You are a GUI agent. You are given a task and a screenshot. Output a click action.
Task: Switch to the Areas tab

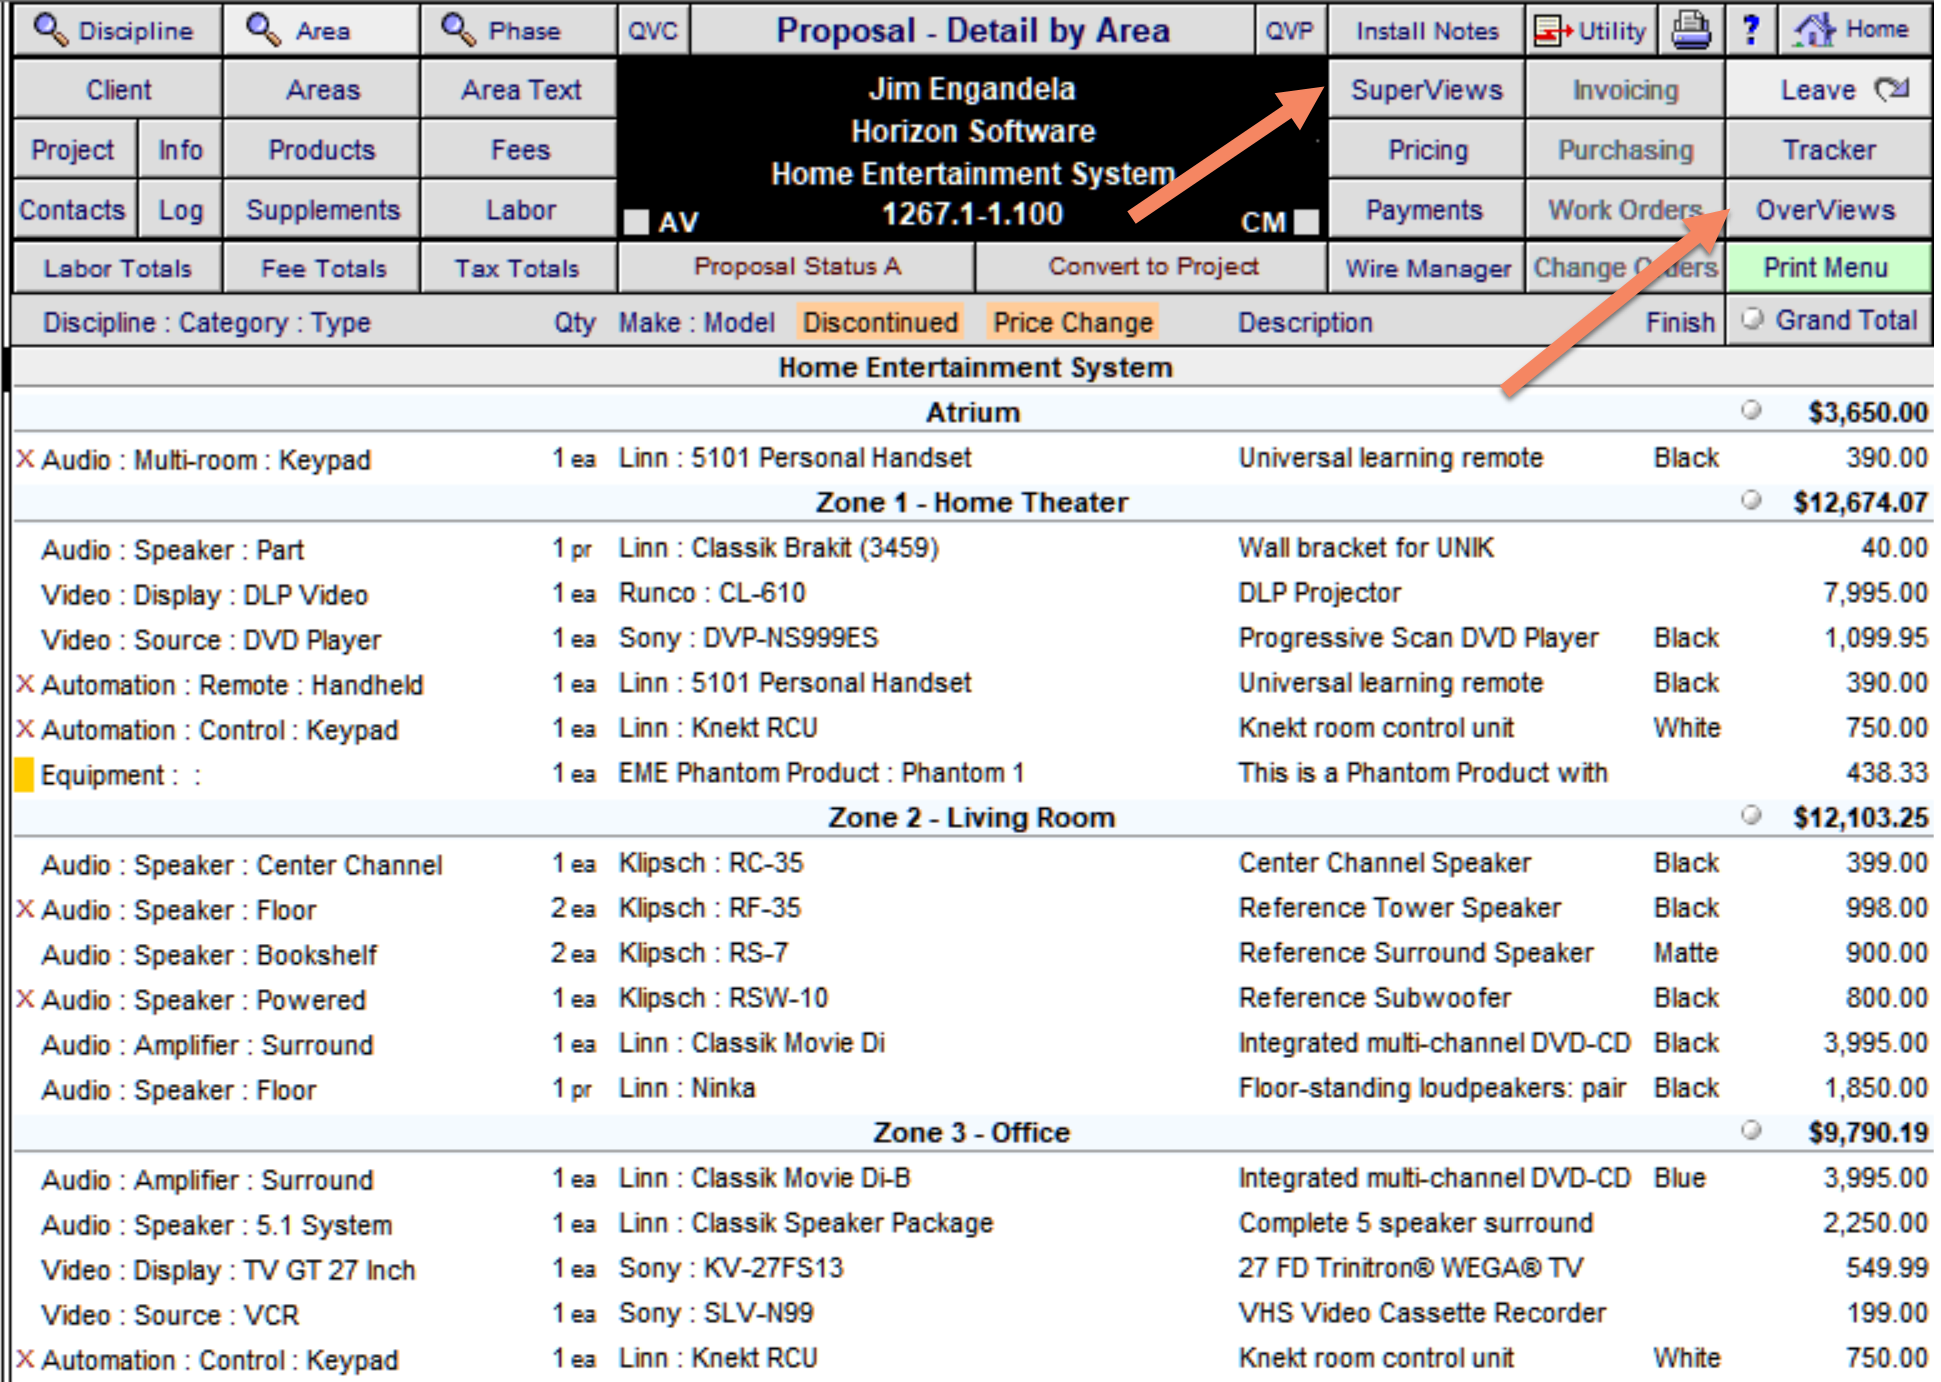pyautogui.click(x=322, y=89)
